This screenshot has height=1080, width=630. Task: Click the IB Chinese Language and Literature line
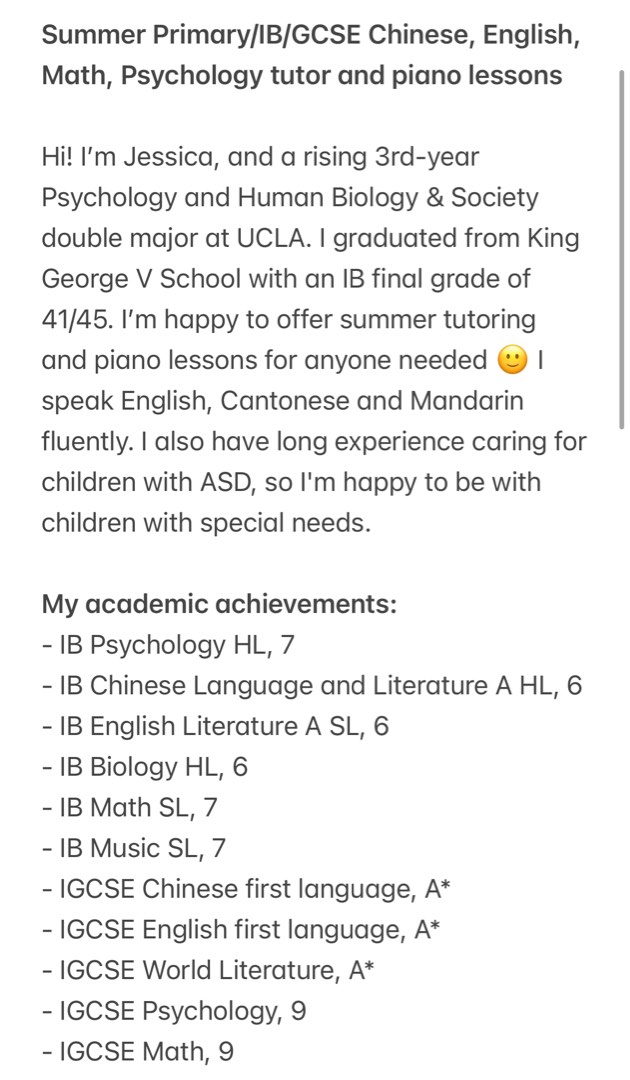pyautogui.click(x=312, y=686)
